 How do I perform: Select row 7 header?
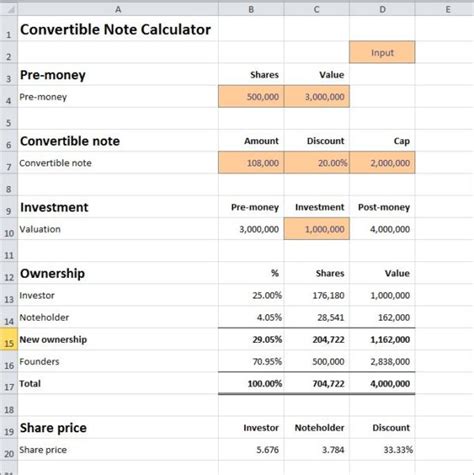click(x=9, y=163)
